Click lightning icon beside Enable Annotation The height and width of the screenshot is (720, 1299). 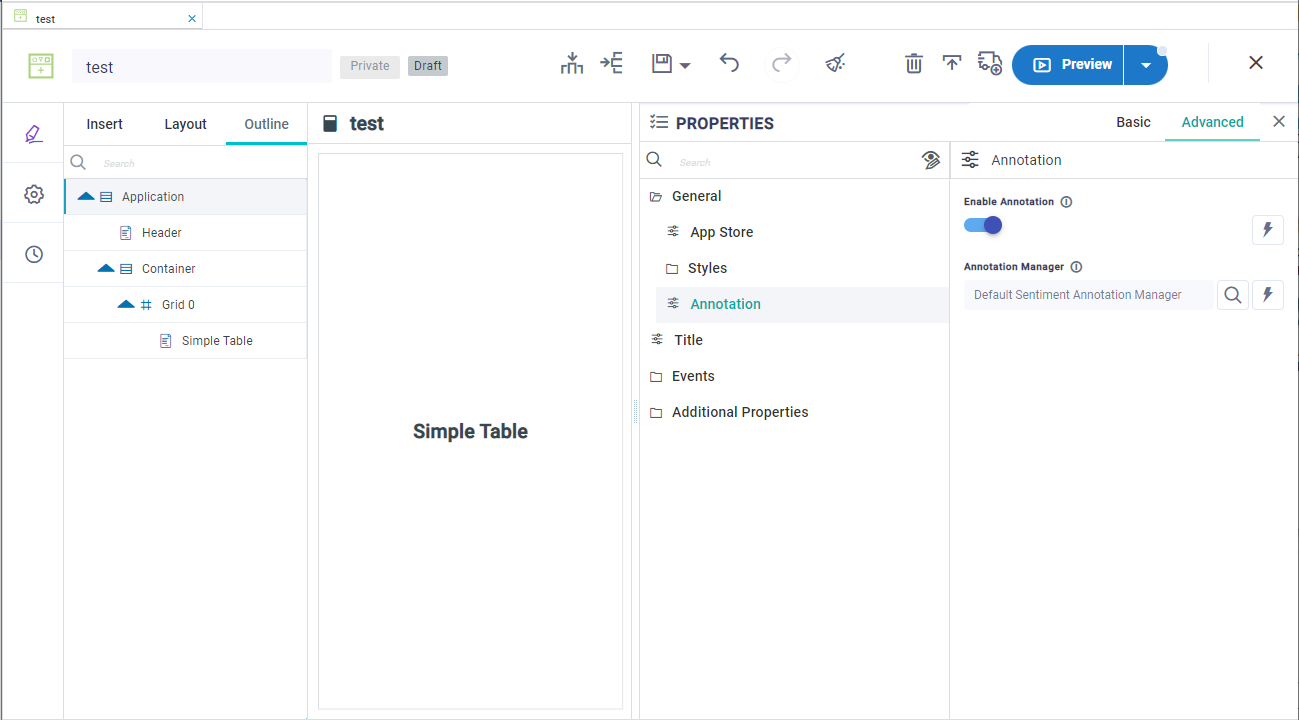(x=1267, y=229)
